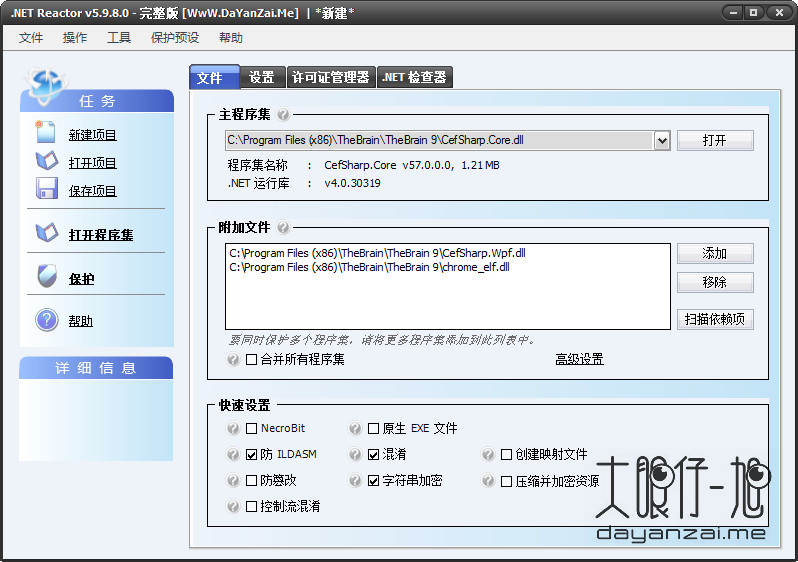The image size is (798, 562).
Task: Click the 保护 link in task panel
Action: [81, 279]
